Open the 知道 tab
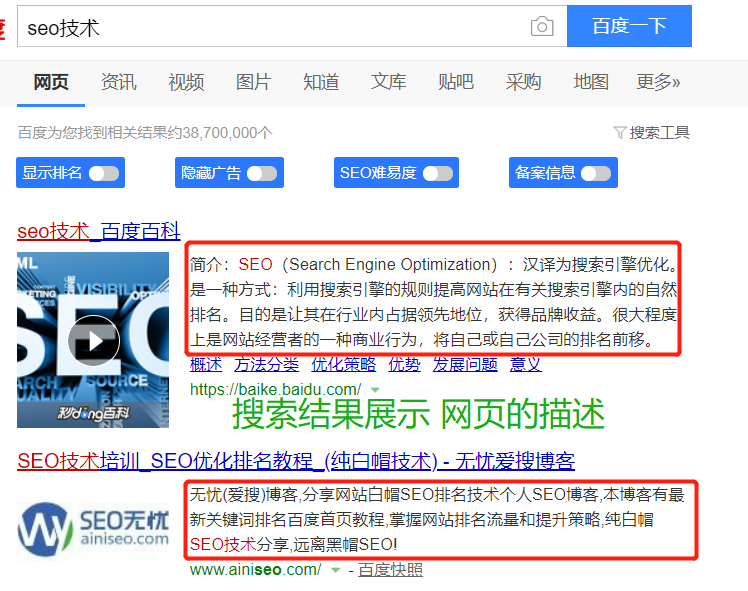The height and width of the screenshot is (591, 748). click(321, 82)
